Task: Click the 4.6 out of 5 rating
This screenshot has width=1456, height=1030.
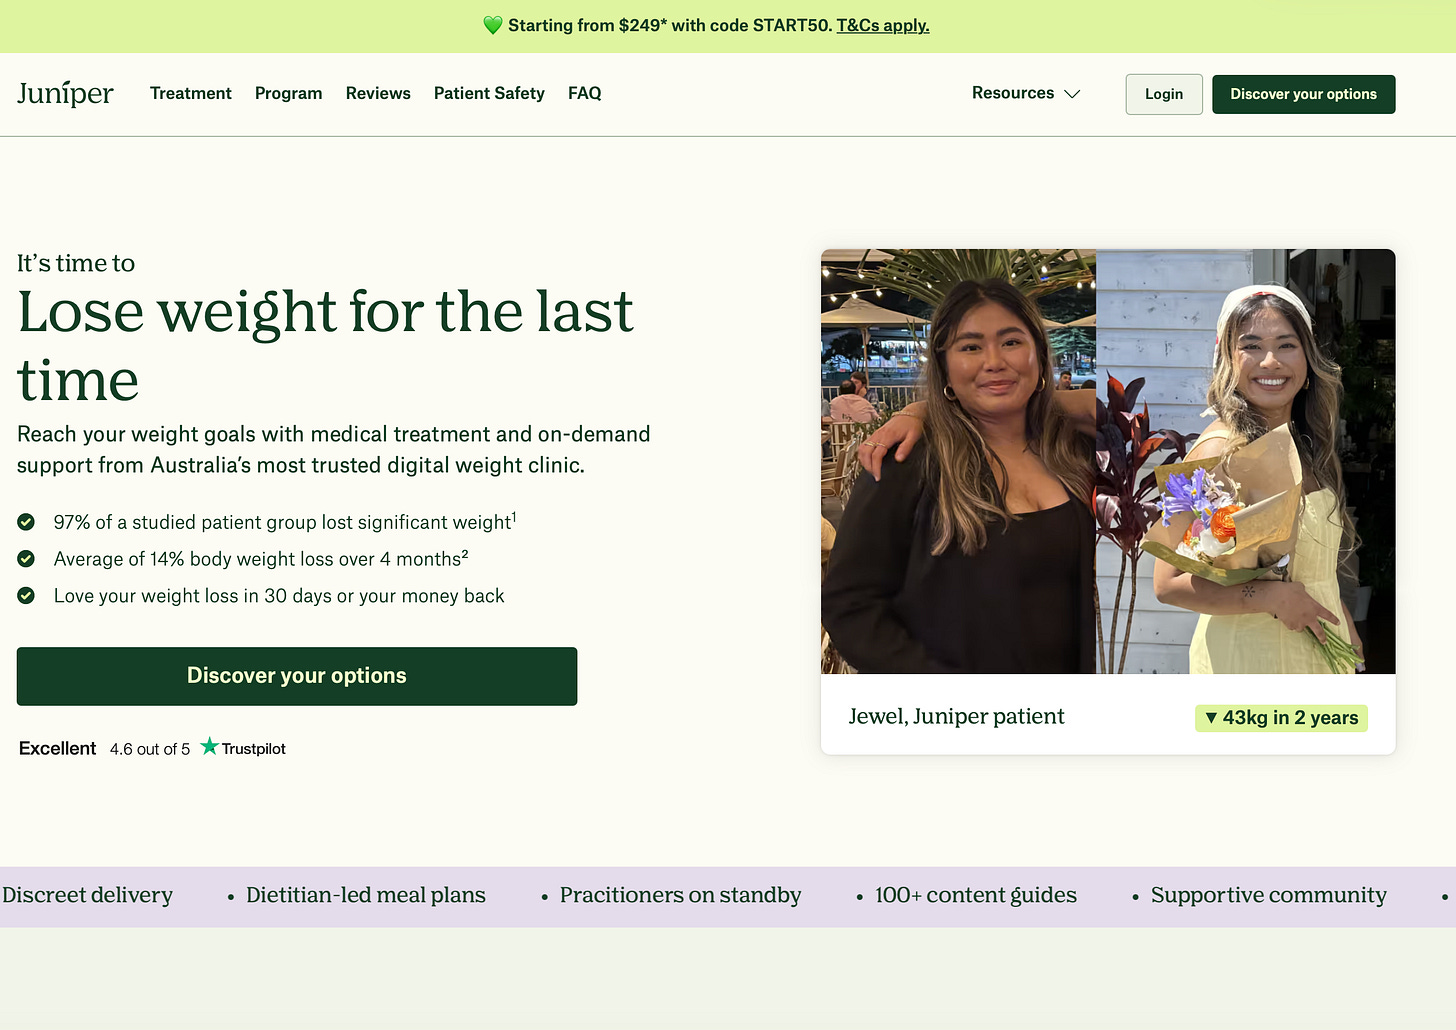Action: coord(150,749)
